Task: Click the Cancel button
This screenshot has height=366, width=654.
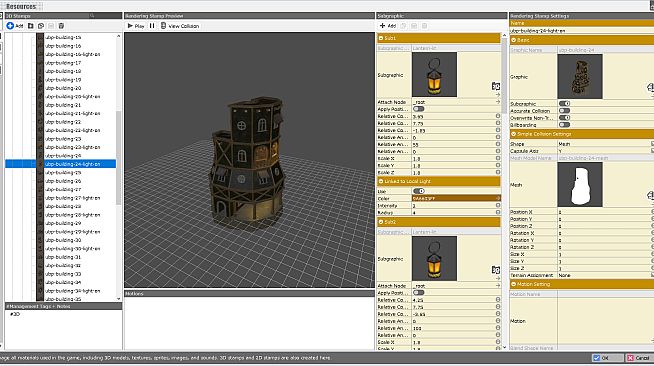Action: pyautogui.click(x=639, y=358)
